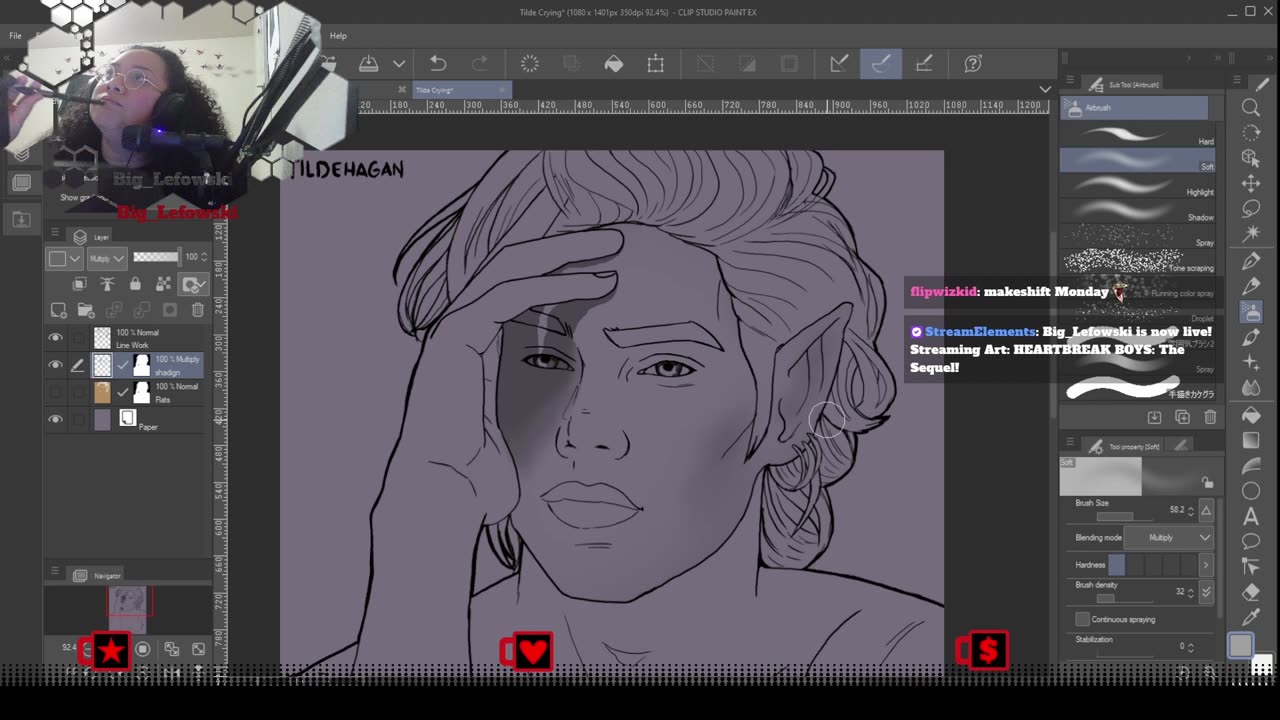Select the Tone scraping sub tool

click(1138, 262)
